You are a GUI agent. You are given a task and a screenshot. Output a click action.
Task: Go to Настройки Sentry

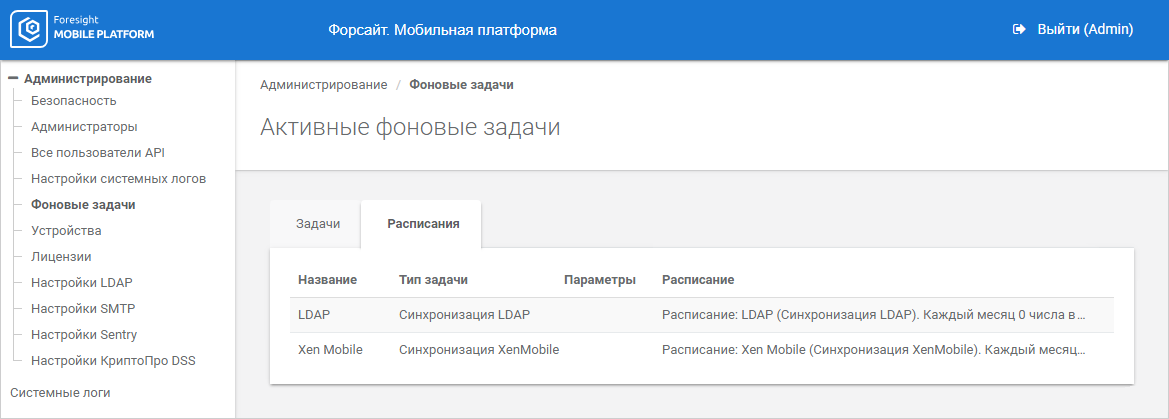click(84, 335)
